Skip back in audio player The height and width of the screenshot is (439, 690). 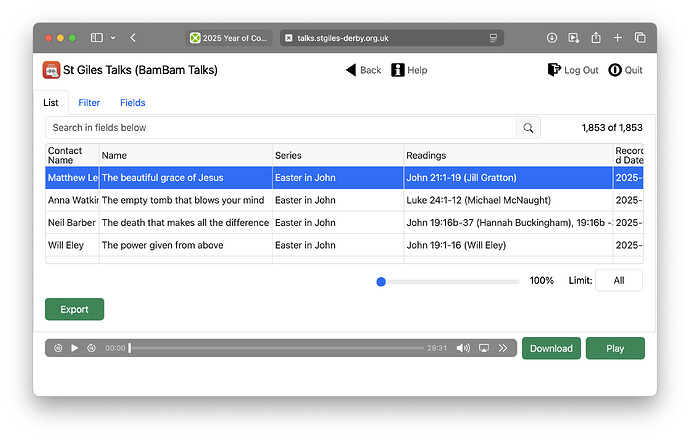pyautogui.click(x=58, y=348)
